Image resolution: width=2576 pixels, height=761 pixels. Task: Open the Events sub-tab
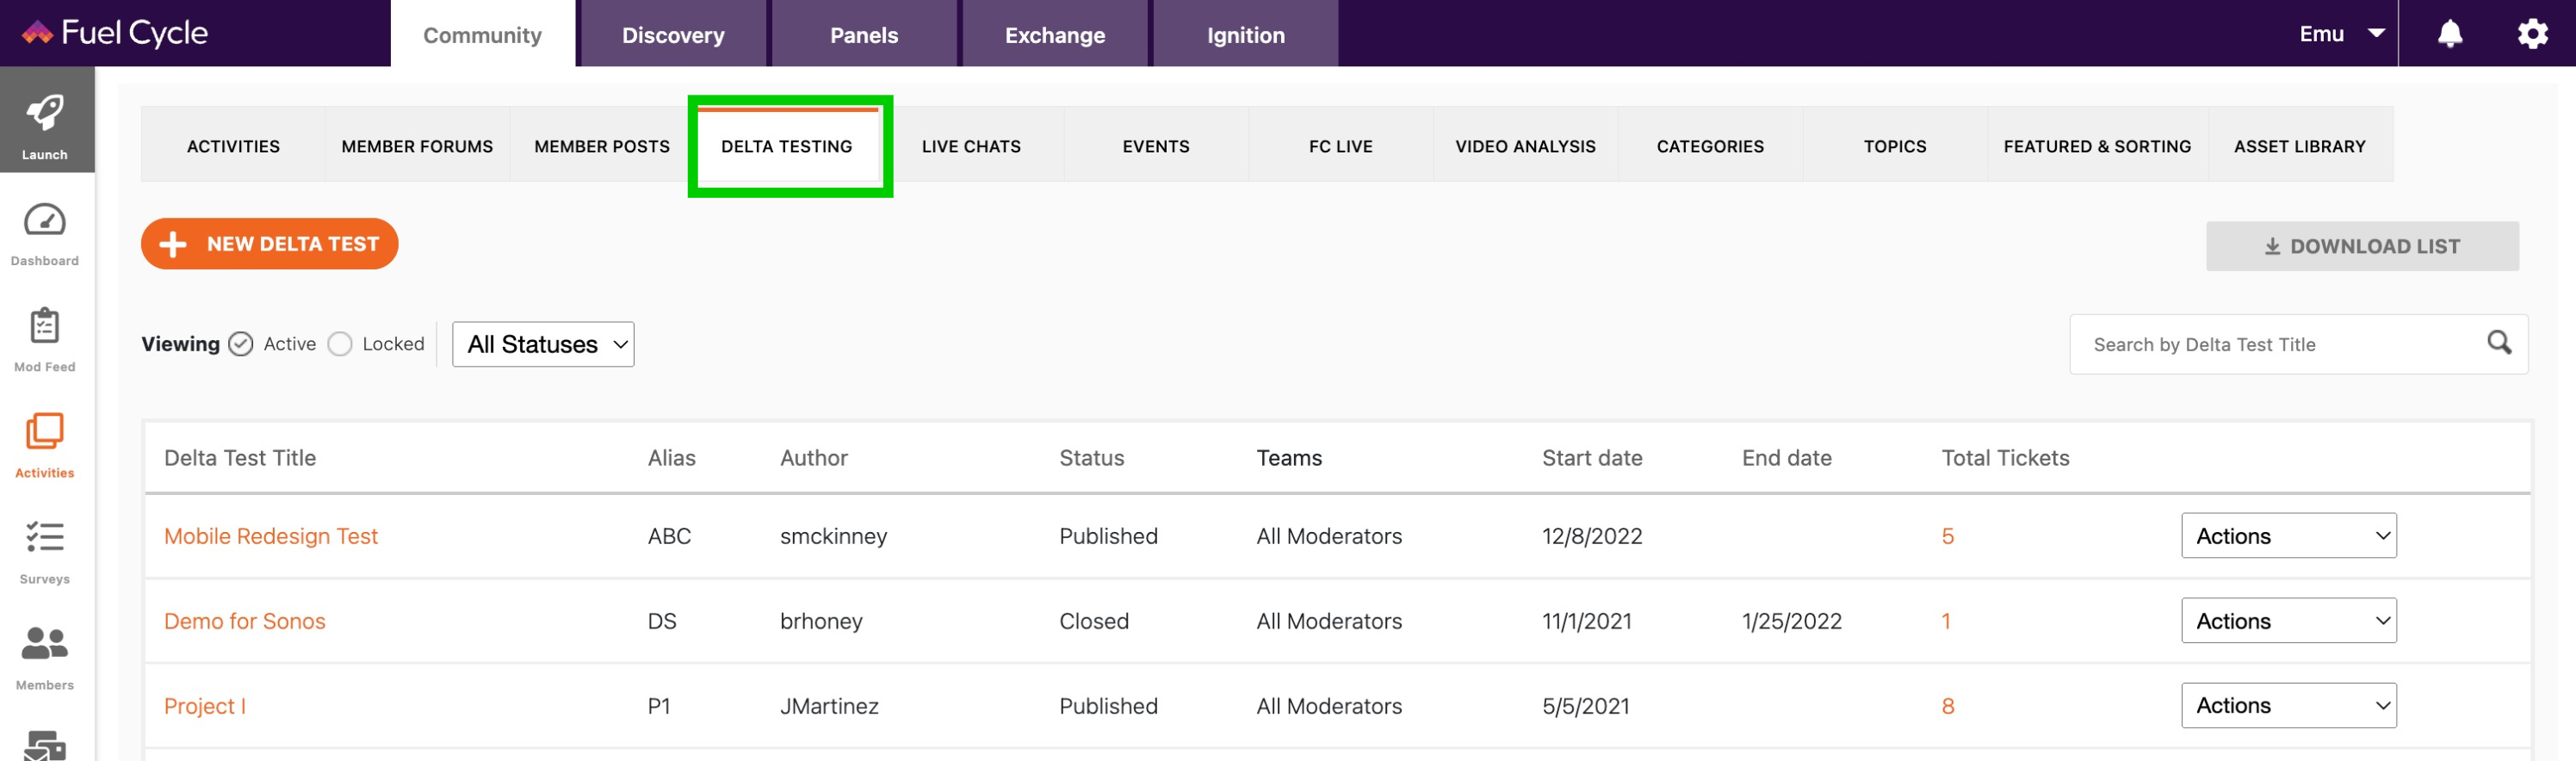click(1156, 146)
